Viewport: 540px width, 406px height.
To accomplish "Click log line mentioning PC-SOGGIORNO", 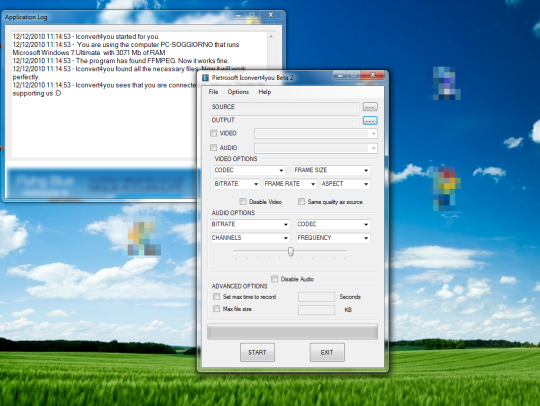I will tap(126, 49).
